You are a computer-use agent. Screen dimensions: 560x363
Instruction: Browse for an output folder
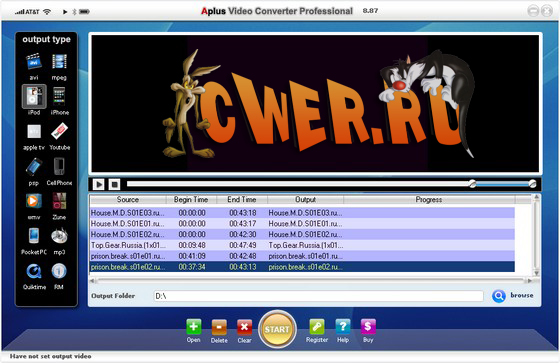tap(513, 295)
